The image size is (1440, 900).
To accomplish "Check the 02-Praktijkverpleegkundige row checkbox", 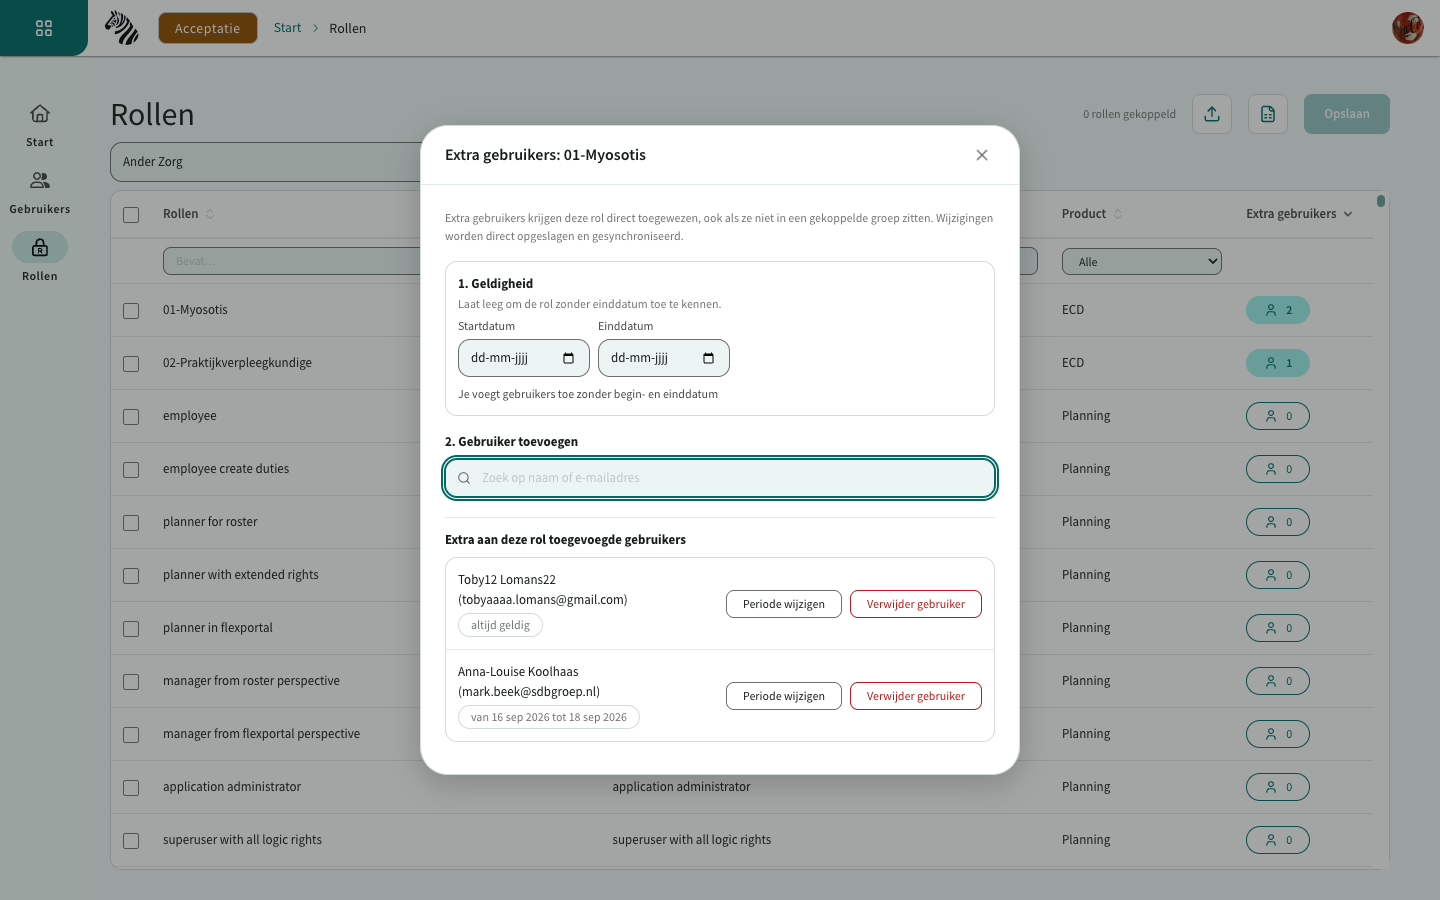I will [x=131, y=363].
